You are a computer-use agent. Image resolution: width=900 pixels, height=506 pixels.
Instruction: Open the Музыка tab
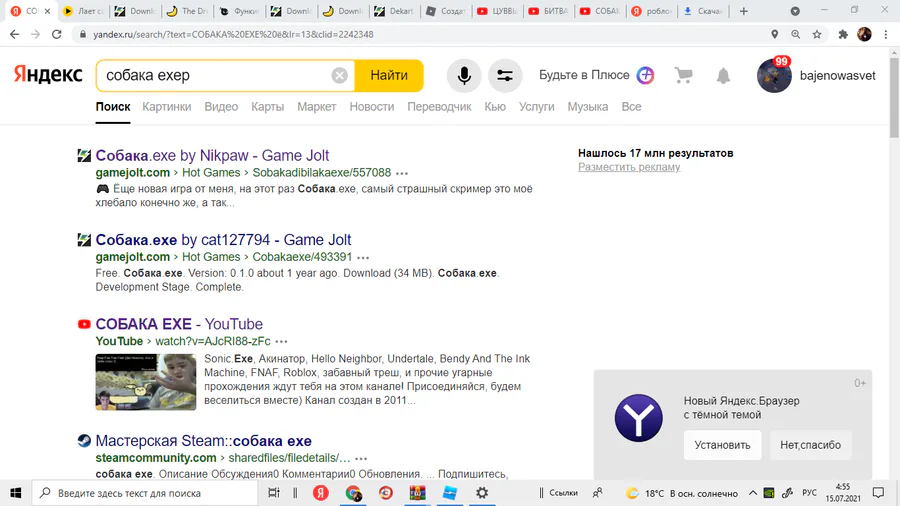(588, 107)
